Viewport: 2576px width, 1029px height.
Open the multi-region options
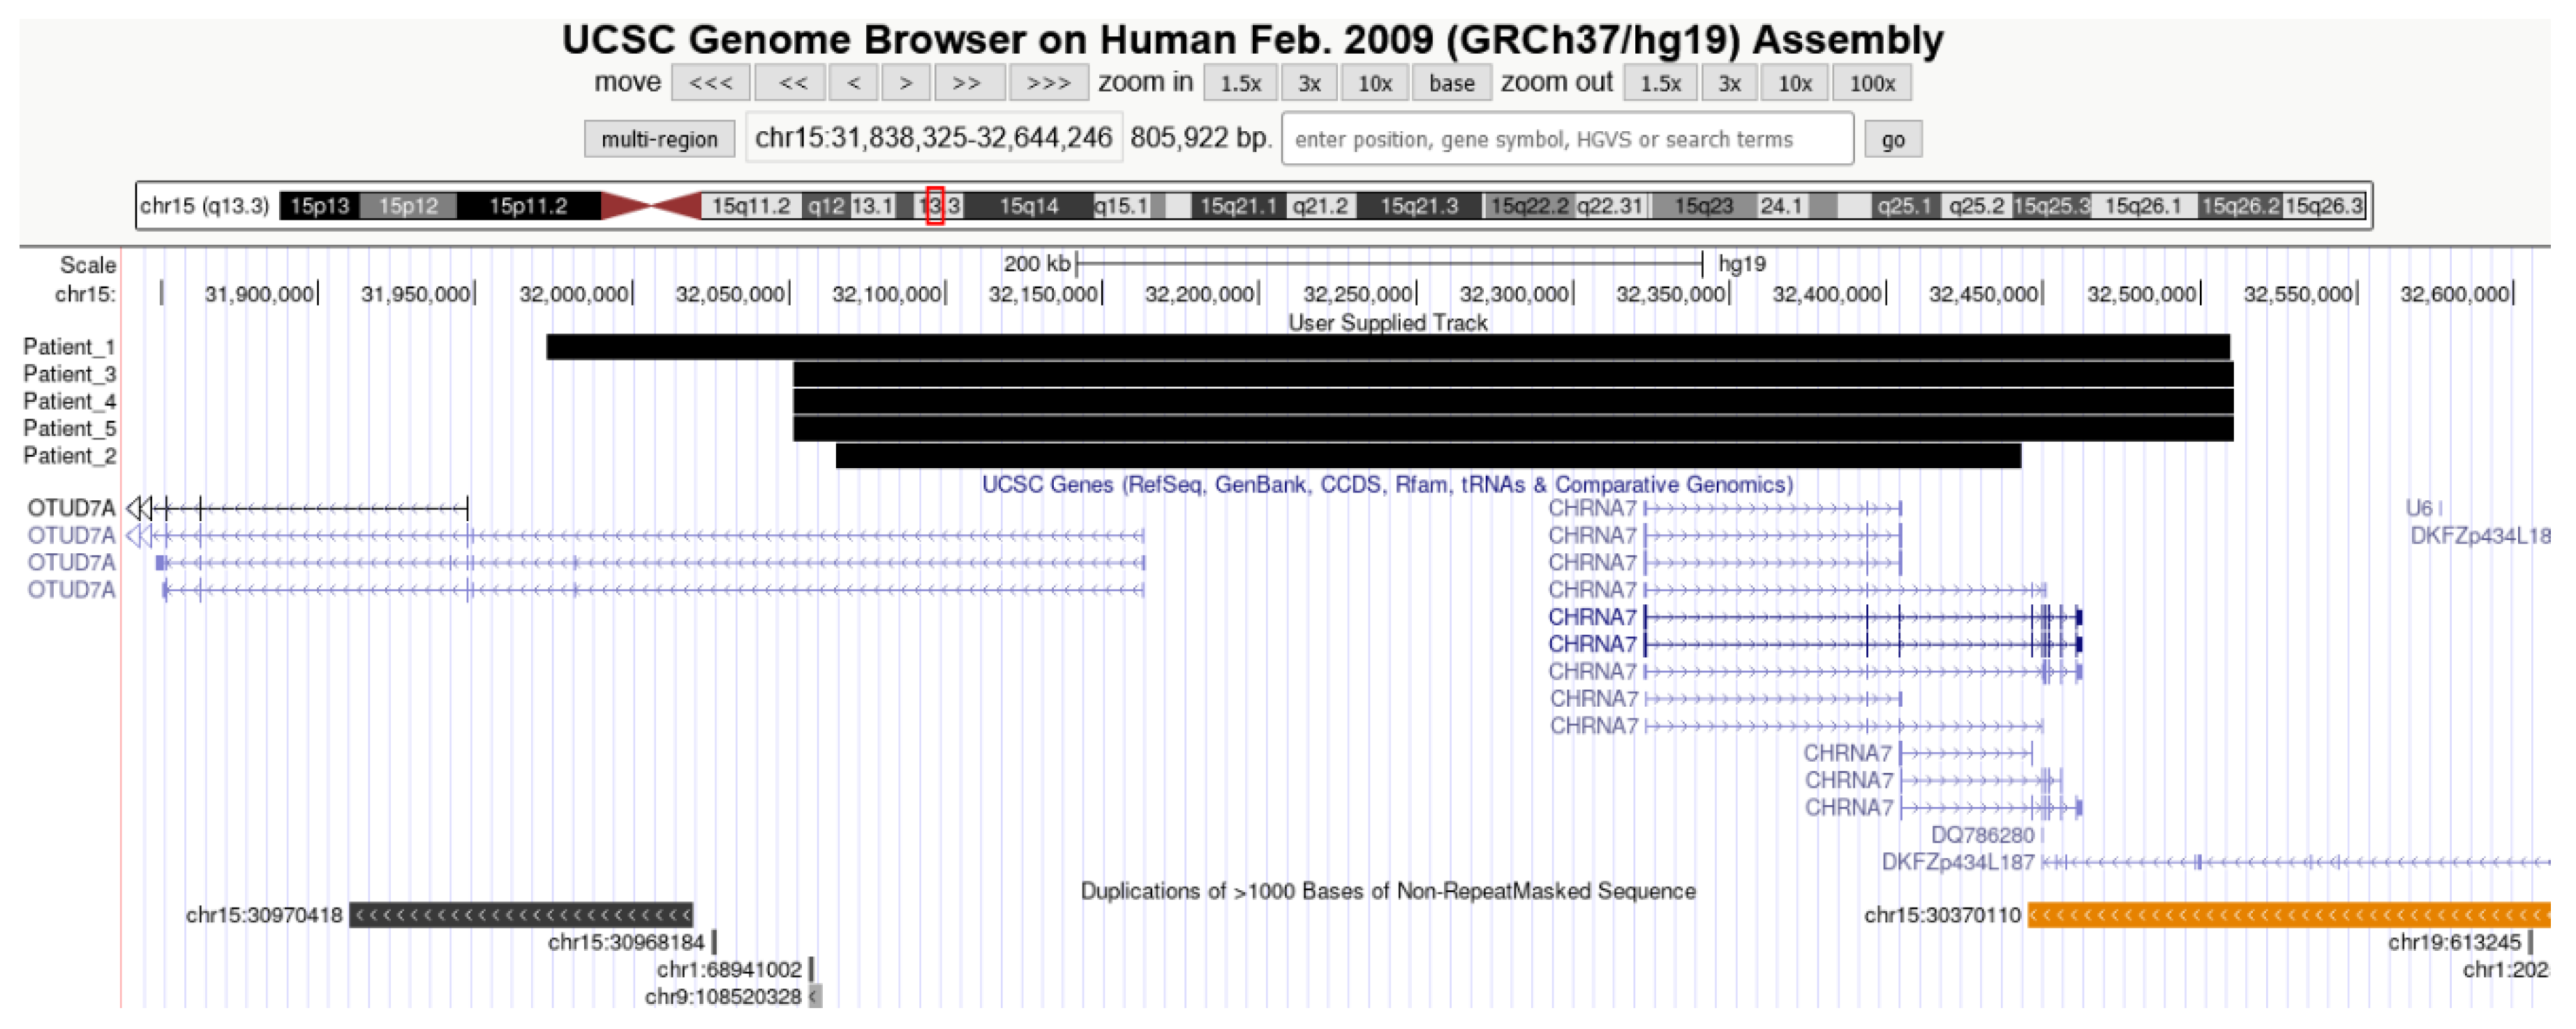point(659,139)
